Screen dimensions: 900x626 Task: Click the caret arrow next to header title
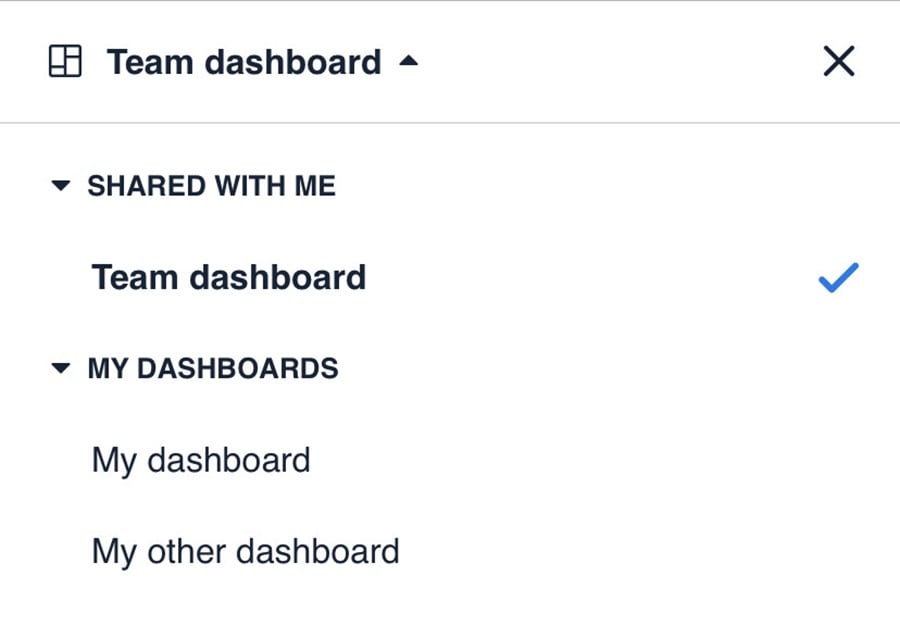click(407, 62)
